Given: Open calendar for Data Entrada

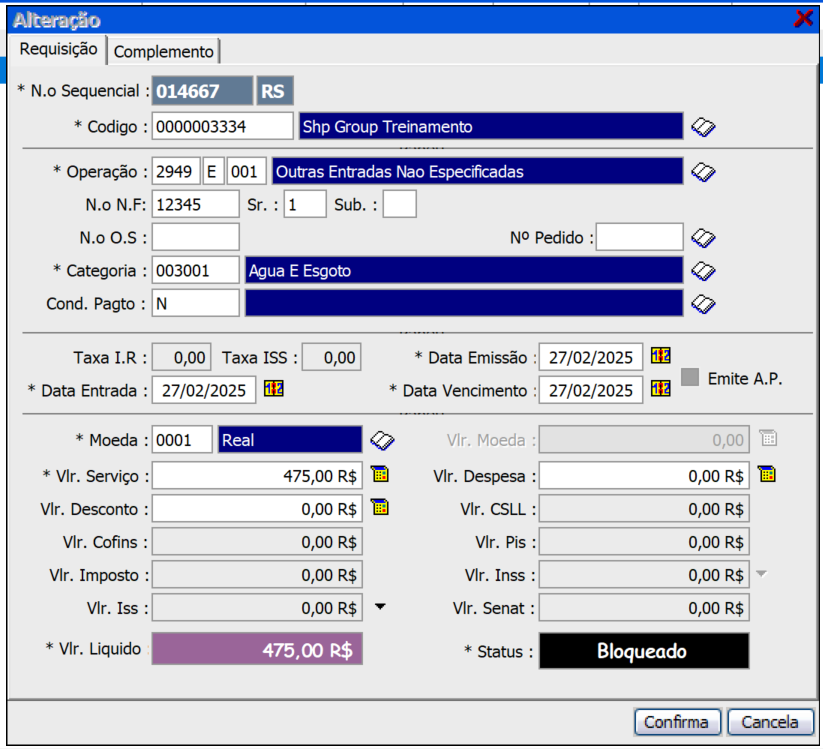Looking at the screenshot, I should click(x=273, y=389).
